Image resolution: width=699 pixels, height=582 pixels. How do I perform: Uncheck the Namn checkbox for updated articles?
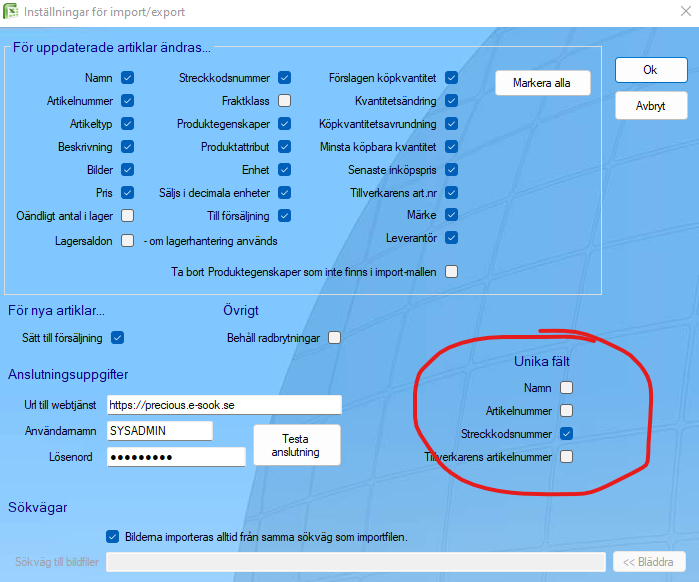tap(127, 78)
